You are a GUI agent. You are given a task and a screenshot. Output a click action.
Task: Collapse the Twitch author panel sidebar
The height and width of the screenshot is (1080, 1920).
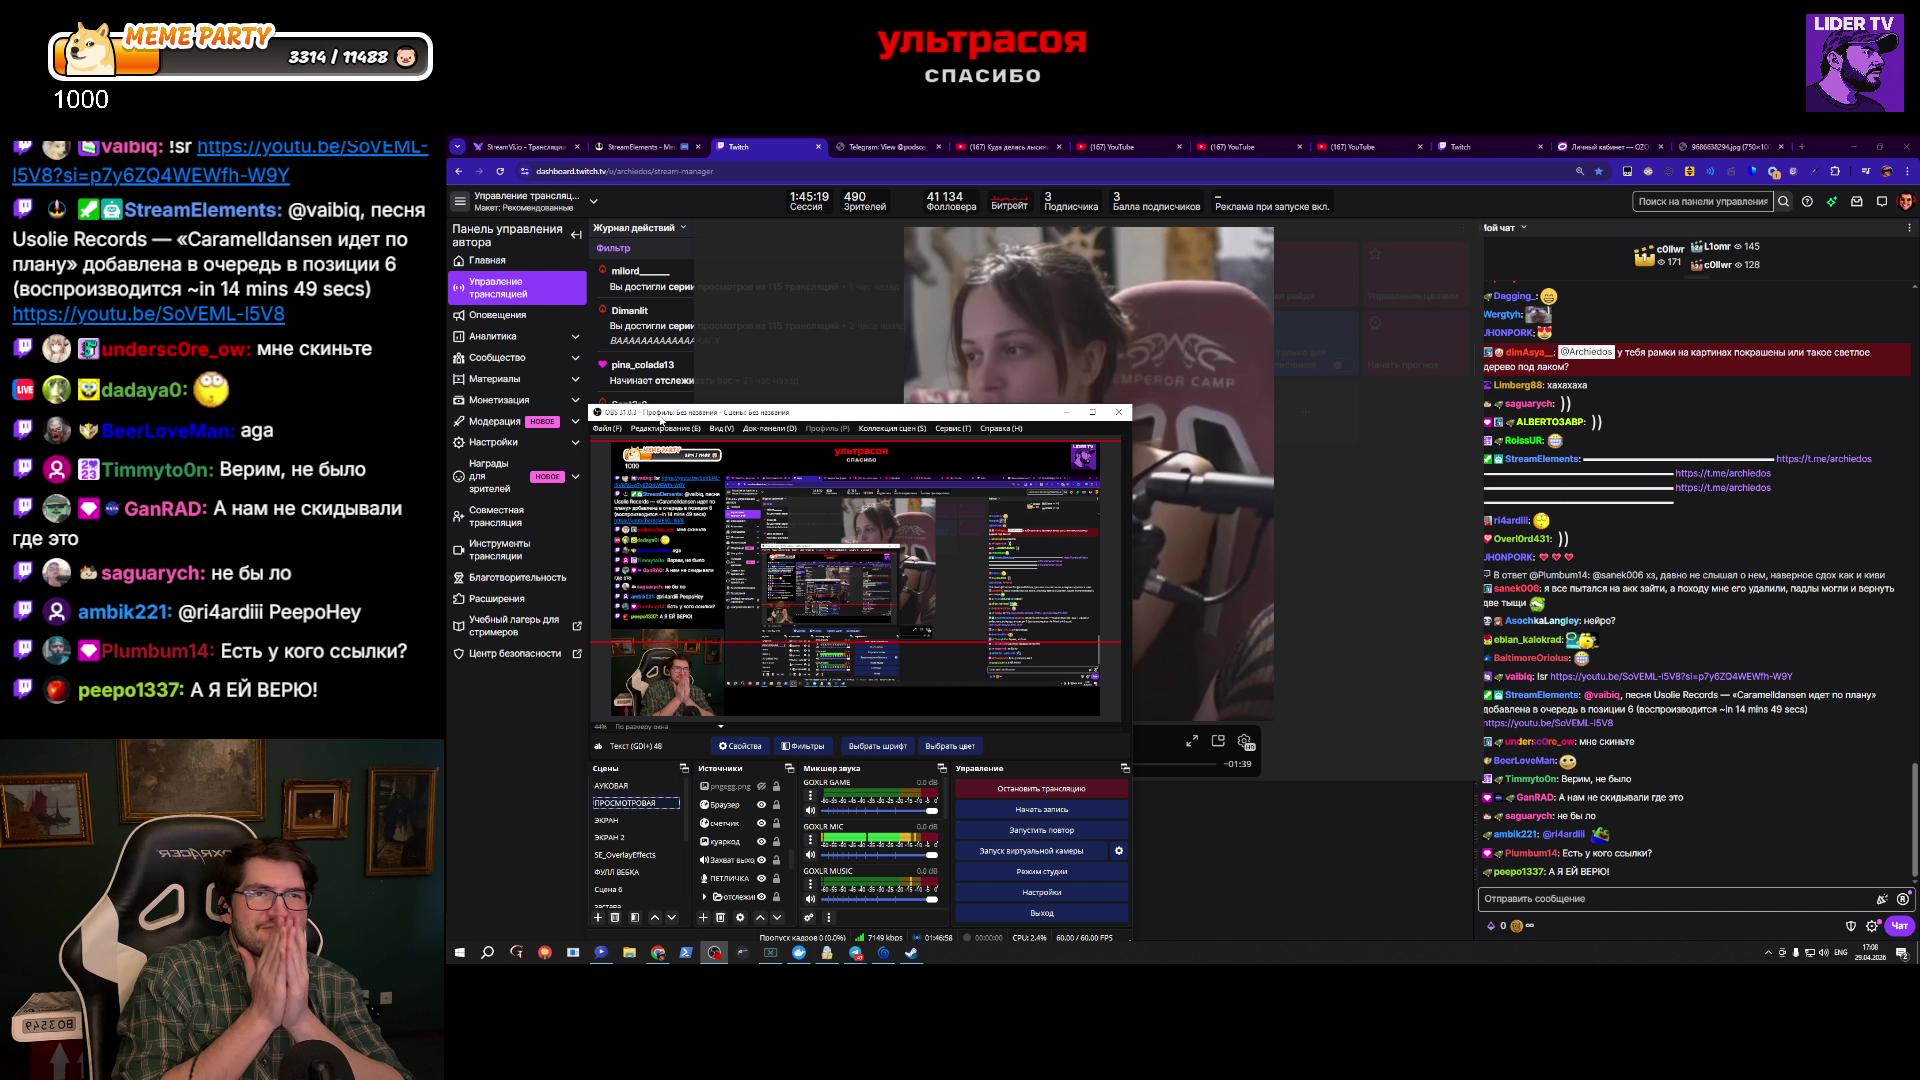click(576, 235)
